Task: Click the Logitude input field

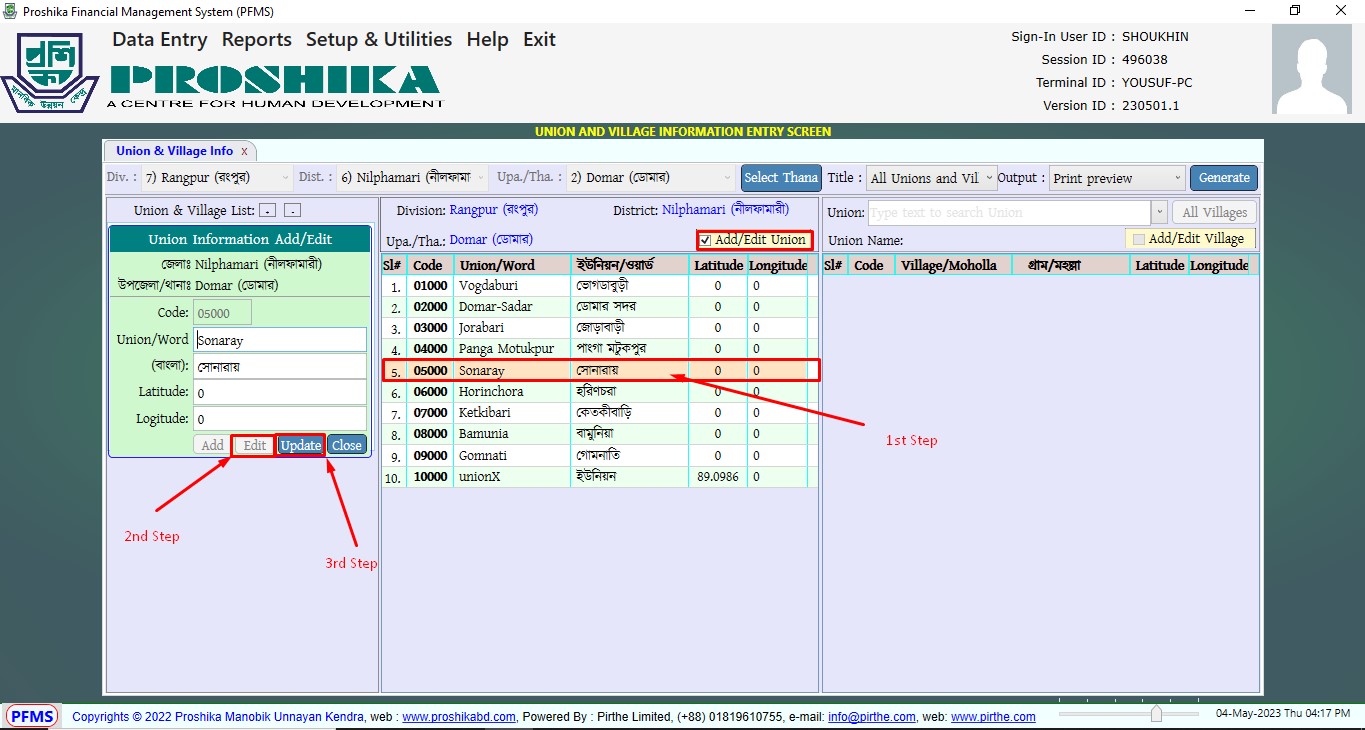Action: coord(280,418)
